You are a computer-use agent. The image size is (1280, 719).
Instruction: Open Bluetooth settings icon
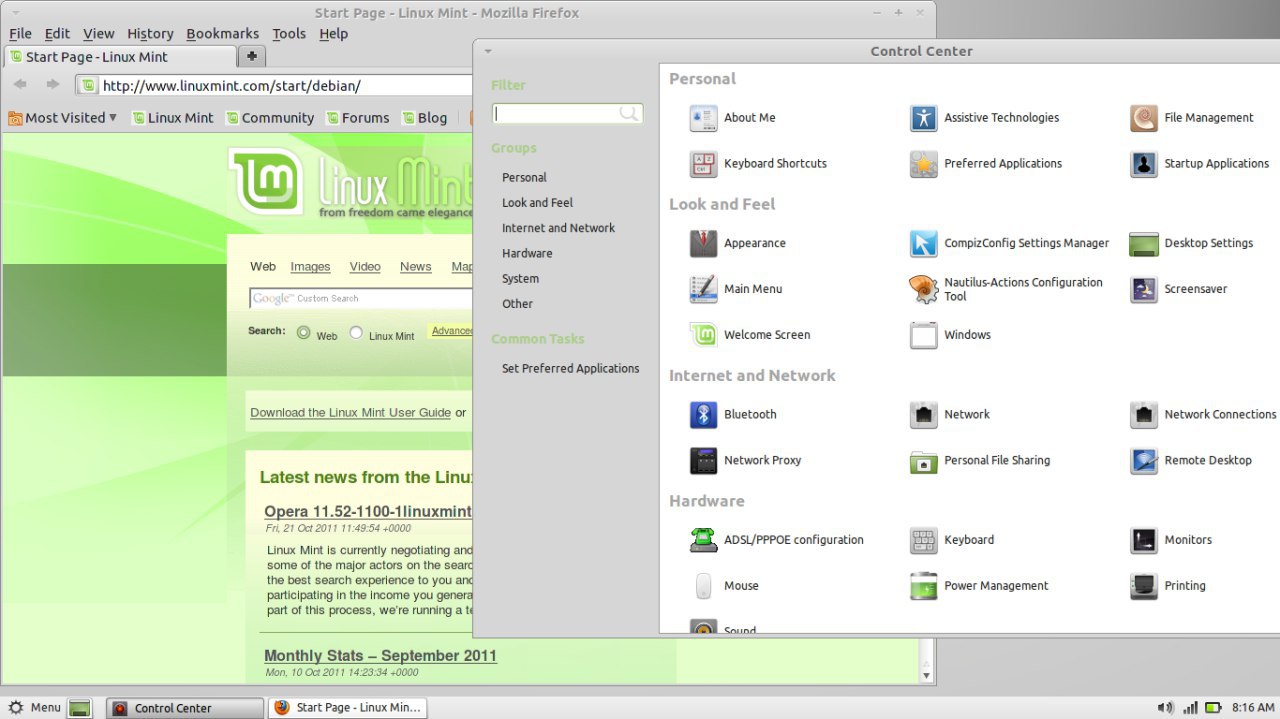click(x=703, y=414)
